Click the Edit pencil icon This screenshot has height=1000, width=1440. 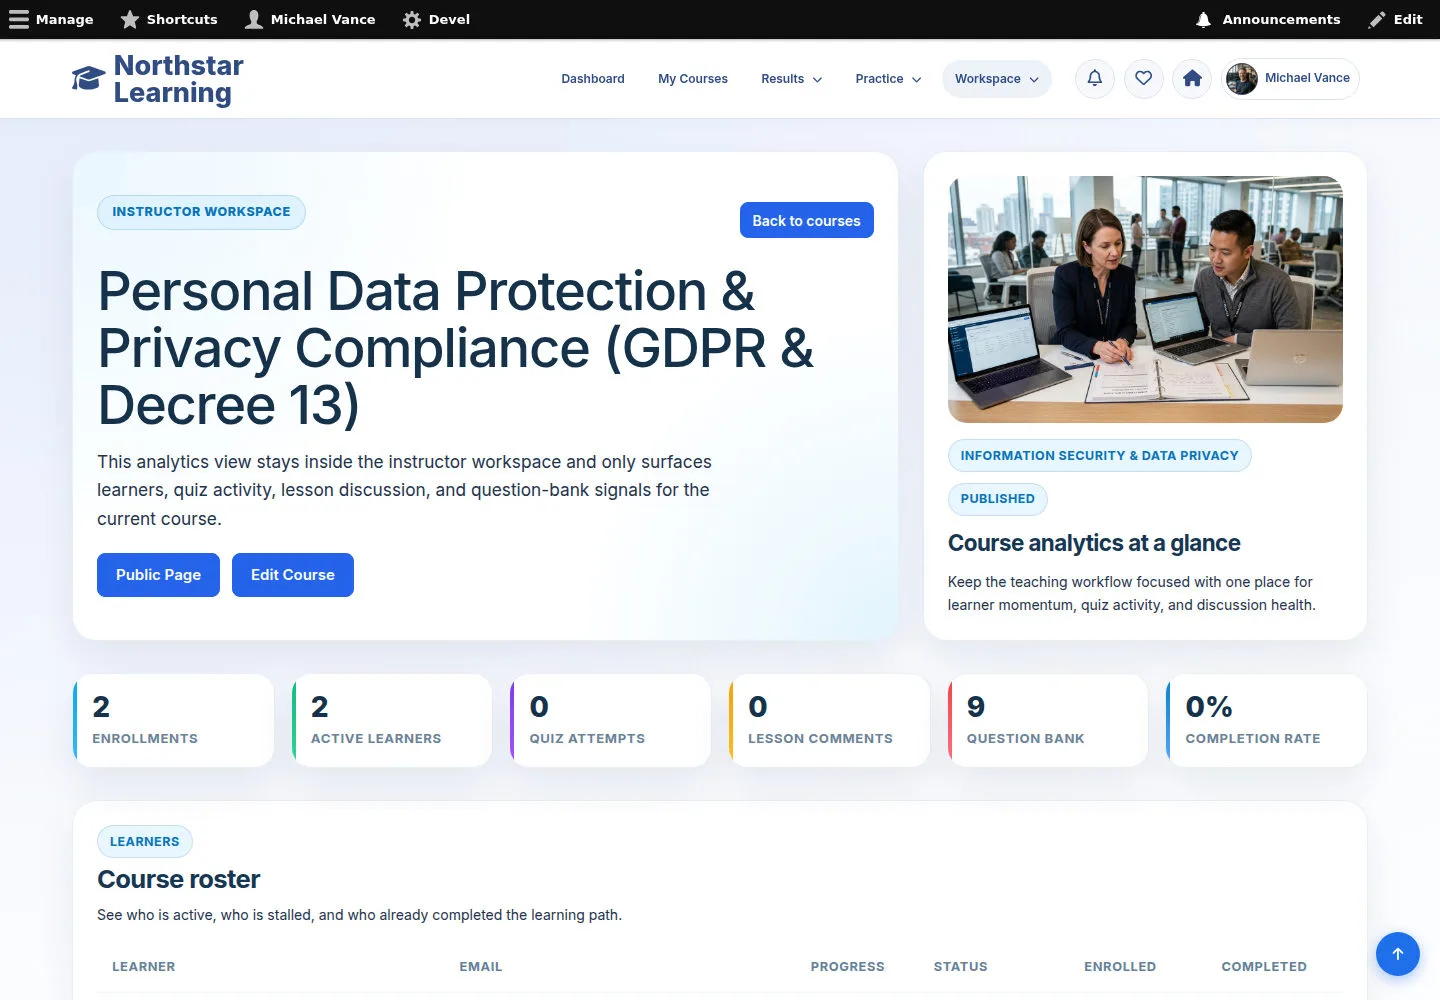(1377, 19)
